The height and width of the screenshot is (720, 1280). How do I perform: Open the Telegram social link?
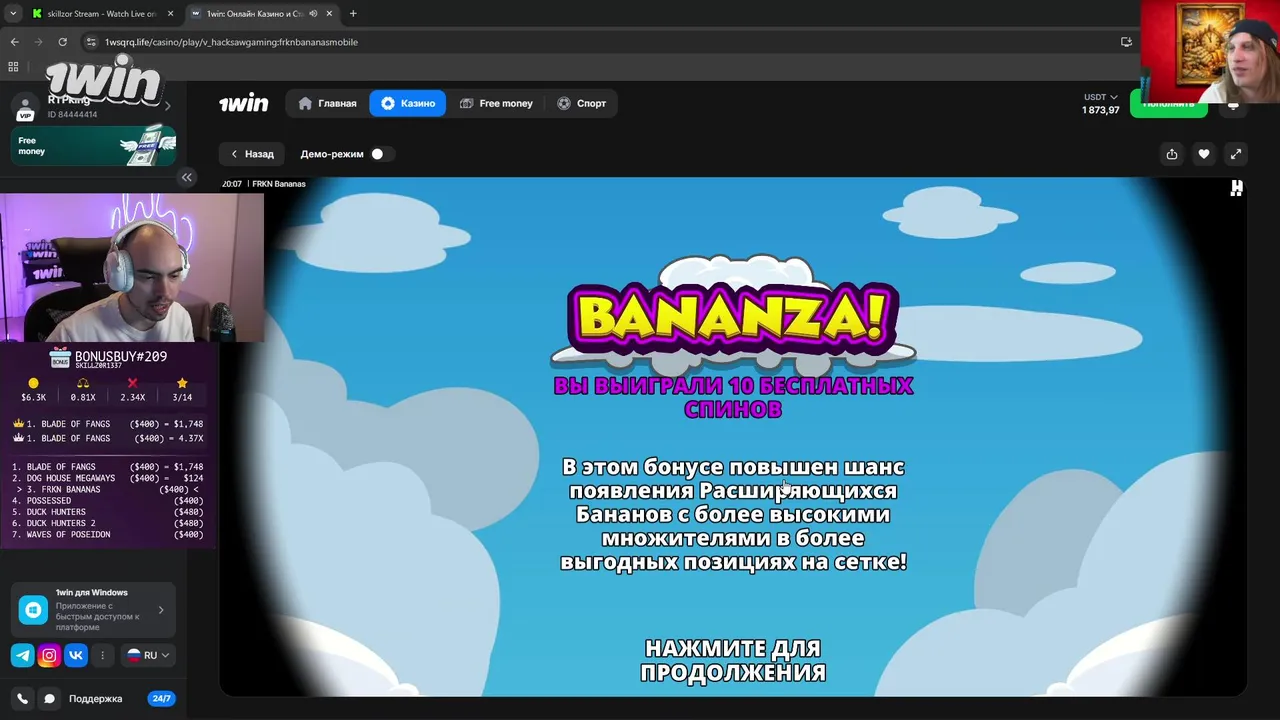click(22, 656)
